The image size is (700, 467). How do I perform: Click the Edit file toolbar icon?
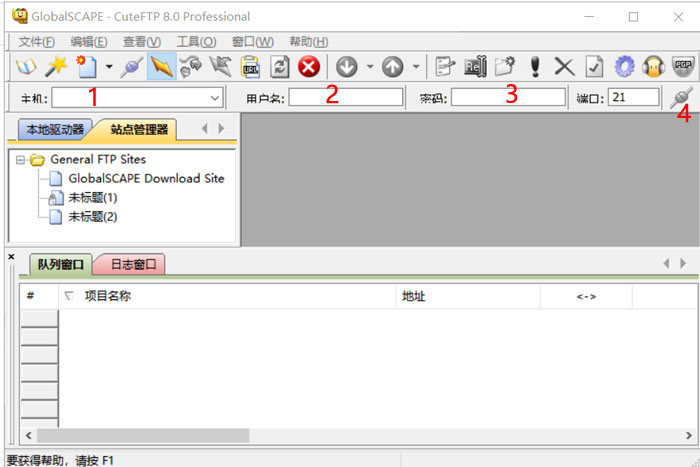click(445, 67)
